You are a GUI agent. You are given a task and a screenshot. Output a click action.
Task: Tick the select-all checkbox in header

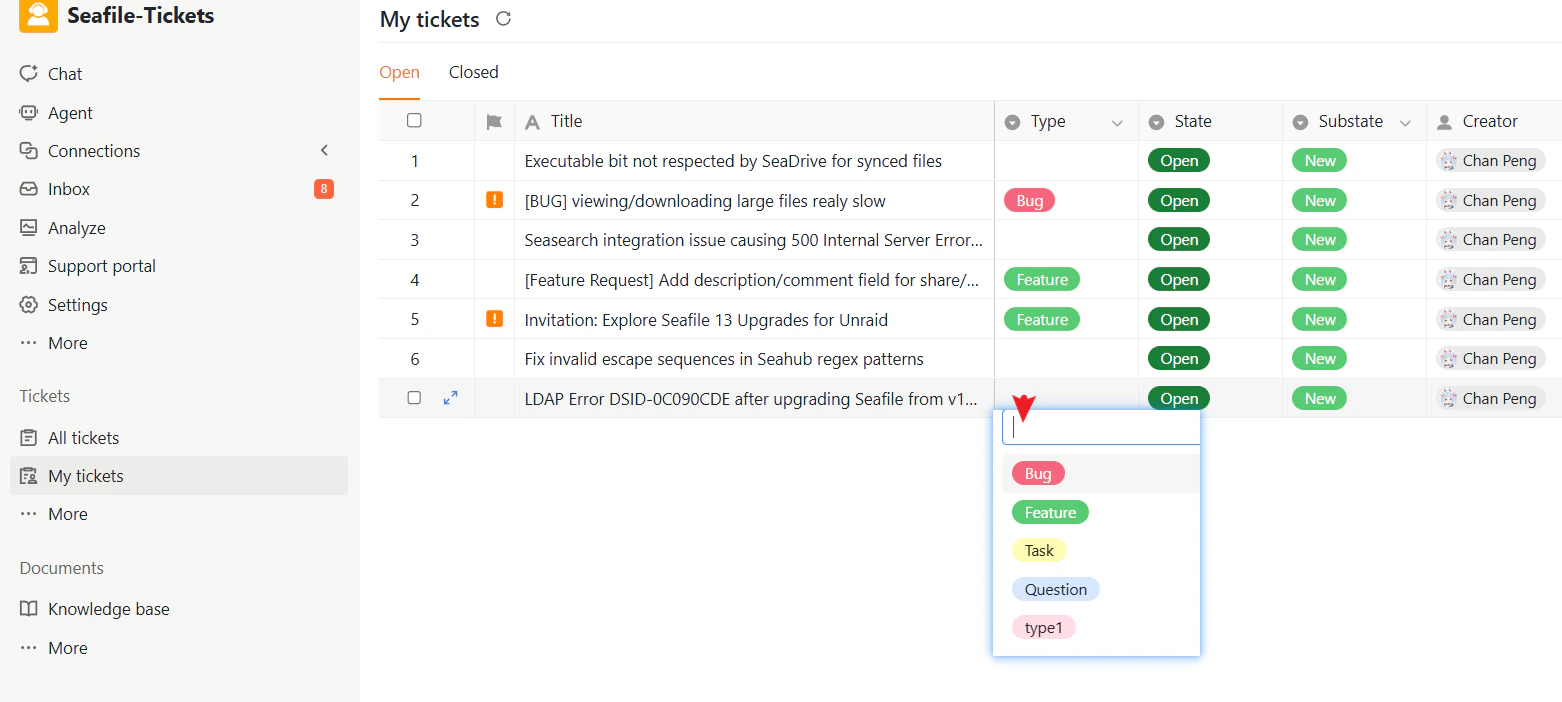[414, 121]
